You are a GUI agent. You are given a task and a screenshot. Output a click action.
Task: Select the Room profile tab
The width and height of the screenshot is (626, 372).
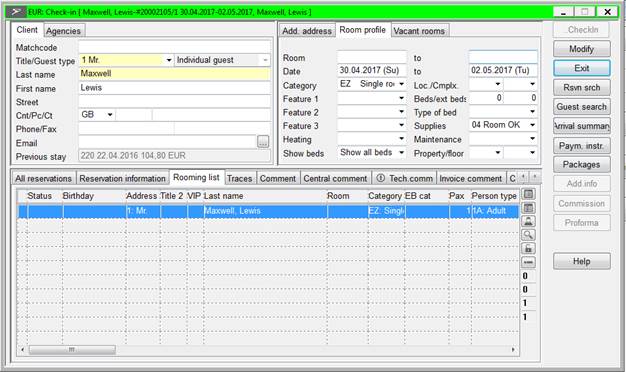pyautogui.click(x=363, y=30)
